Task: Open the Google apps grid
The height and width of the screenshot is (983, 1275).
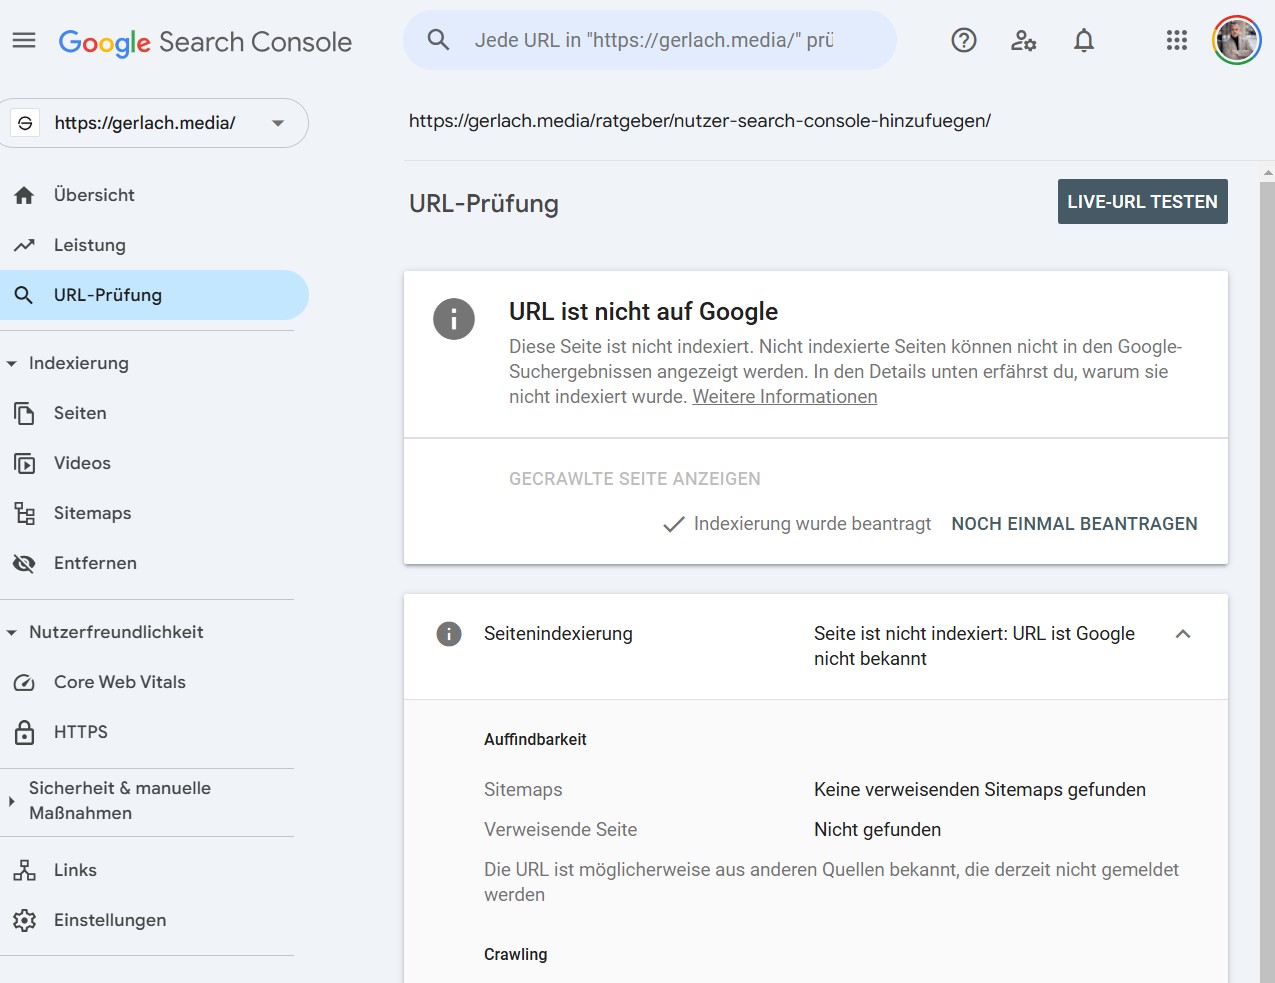Action: 1176,41
